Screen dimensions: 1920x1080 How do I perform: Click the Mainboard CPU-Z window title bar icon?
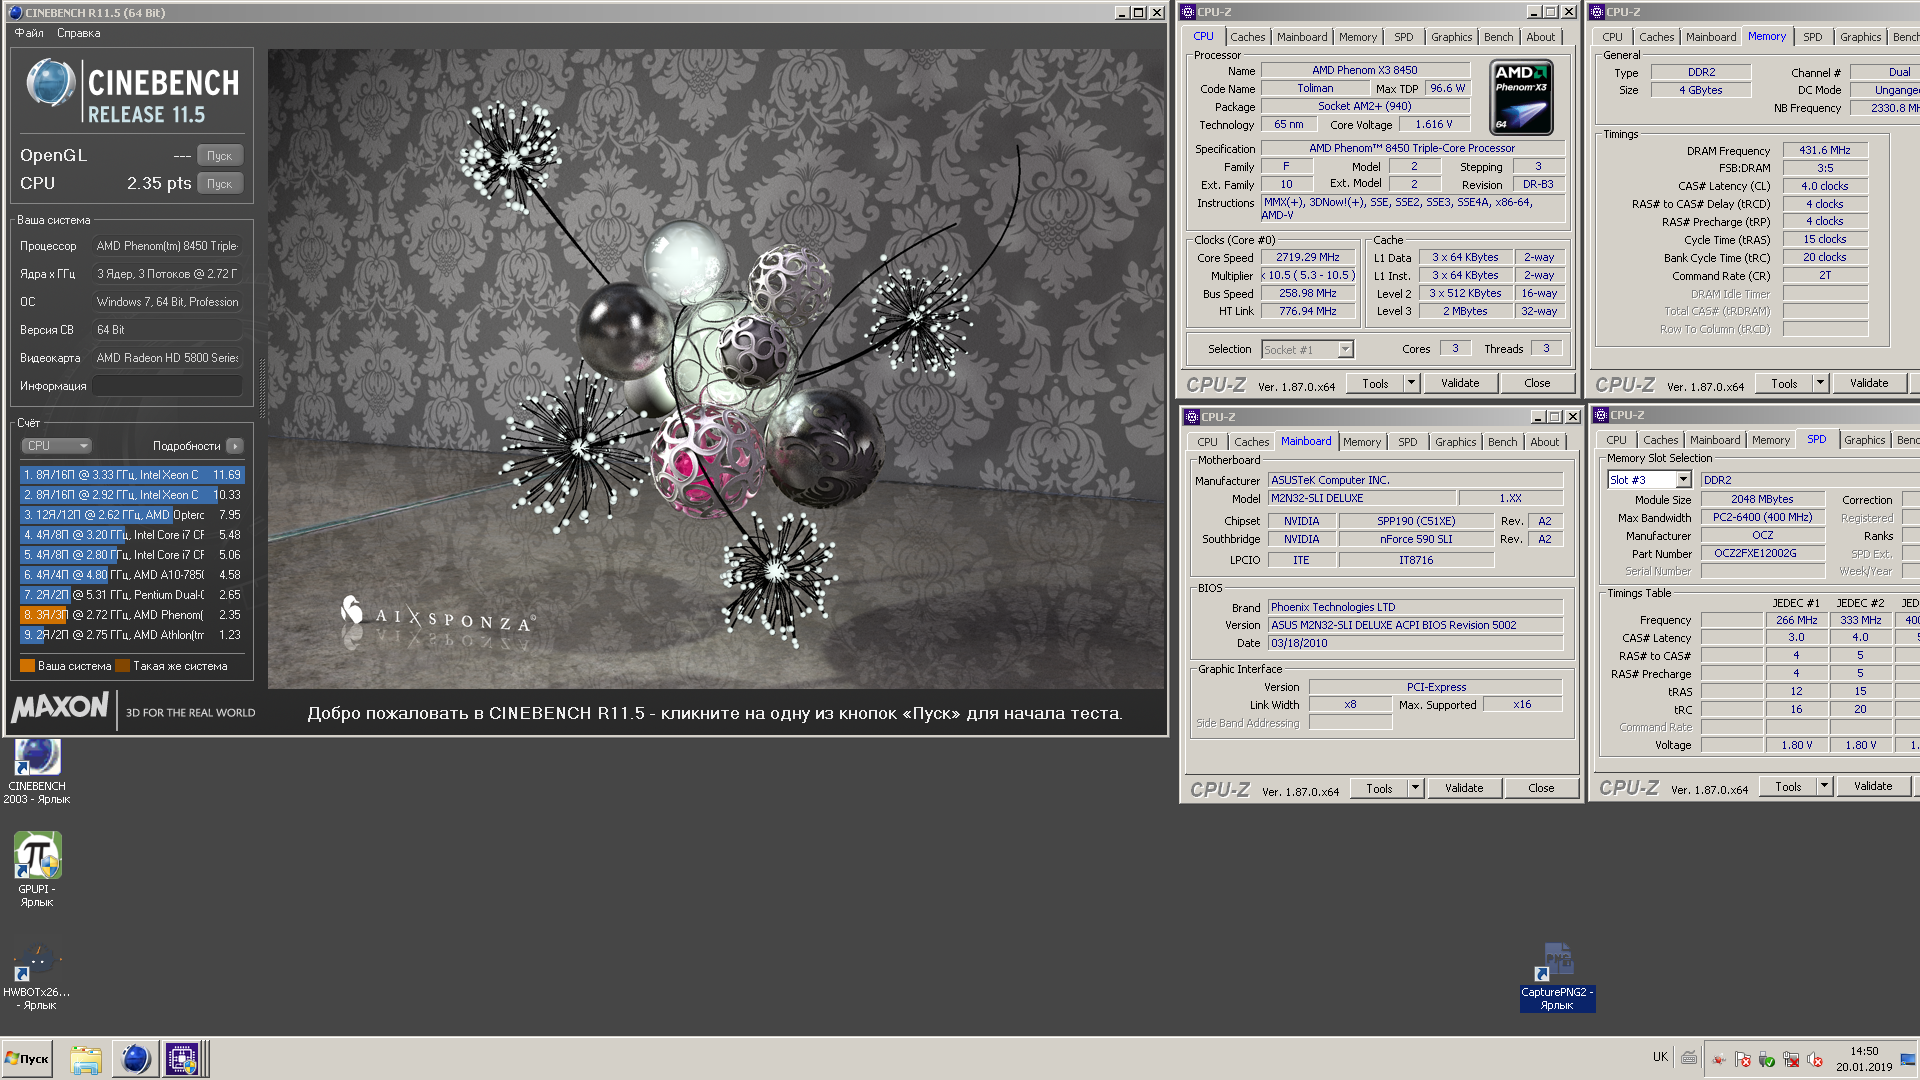pos(1192,417)
